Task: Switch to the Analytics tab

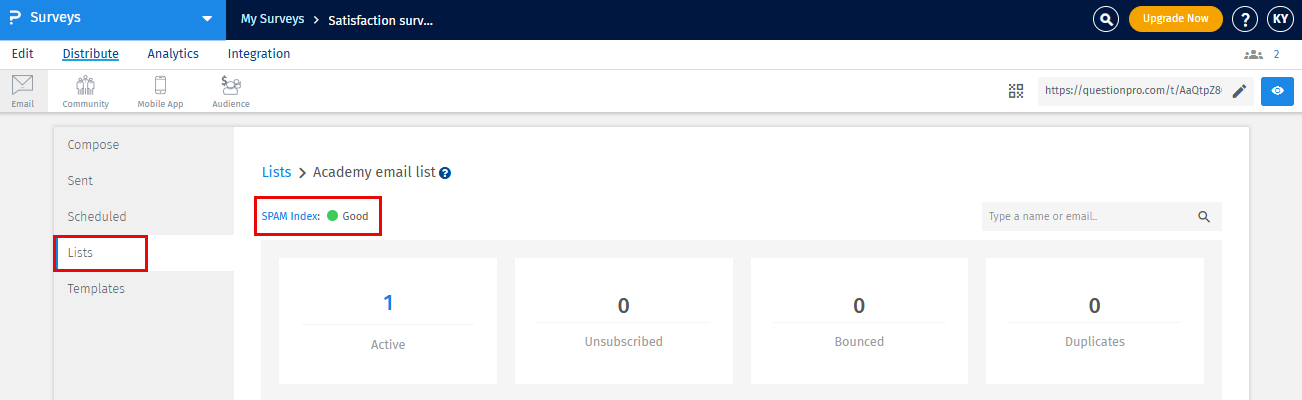Action: coord(173,54)
